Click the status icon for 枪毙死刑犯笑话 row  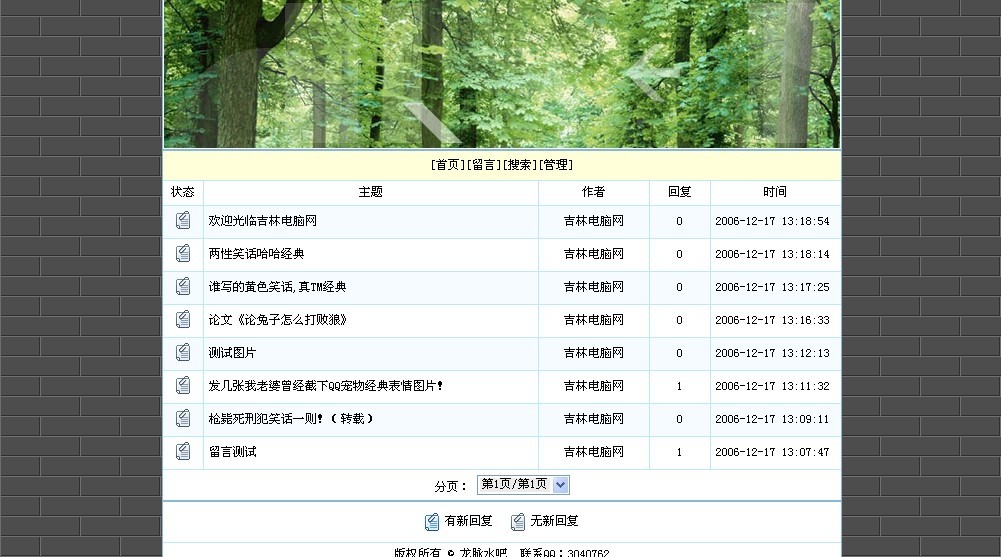tap(183, 419)
